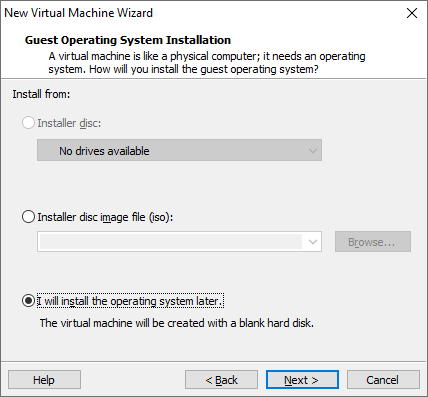Click the Guest Operating System Installation heading
The width and height of the screenshot is (428, 397).
point(128,40)
